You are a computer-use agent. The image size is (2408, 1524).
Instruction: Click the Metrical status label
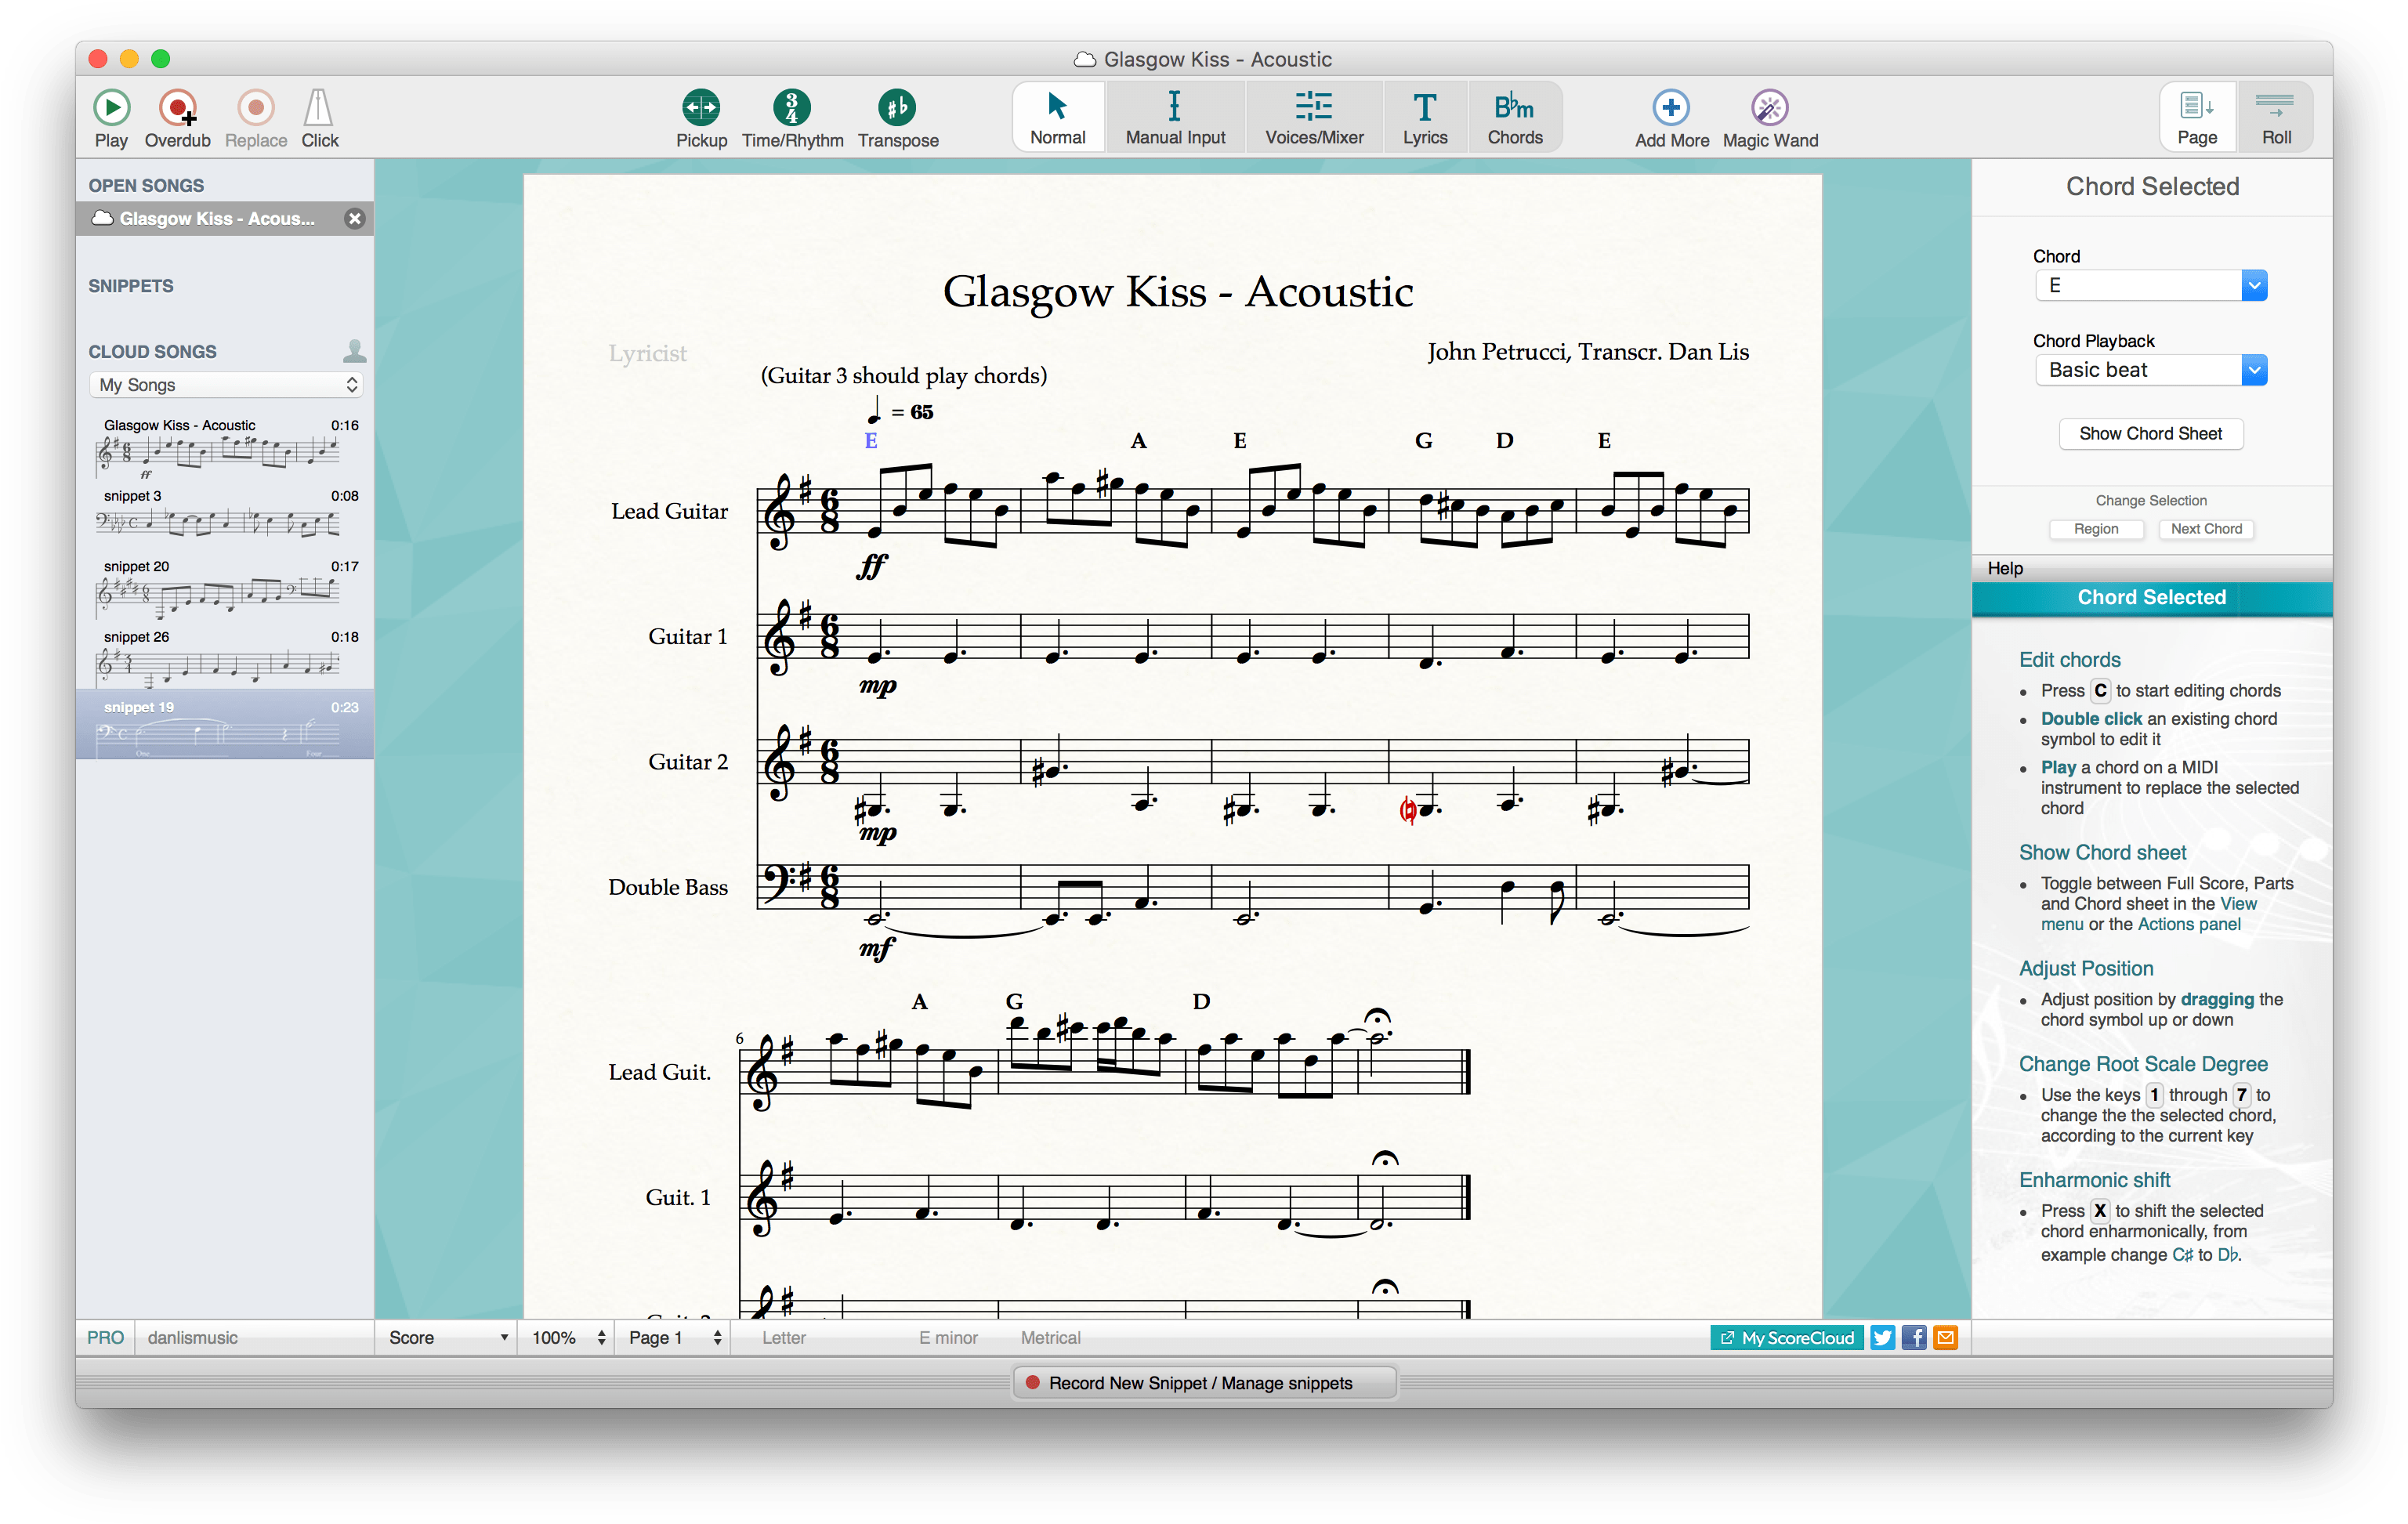coord(1050,1338)
